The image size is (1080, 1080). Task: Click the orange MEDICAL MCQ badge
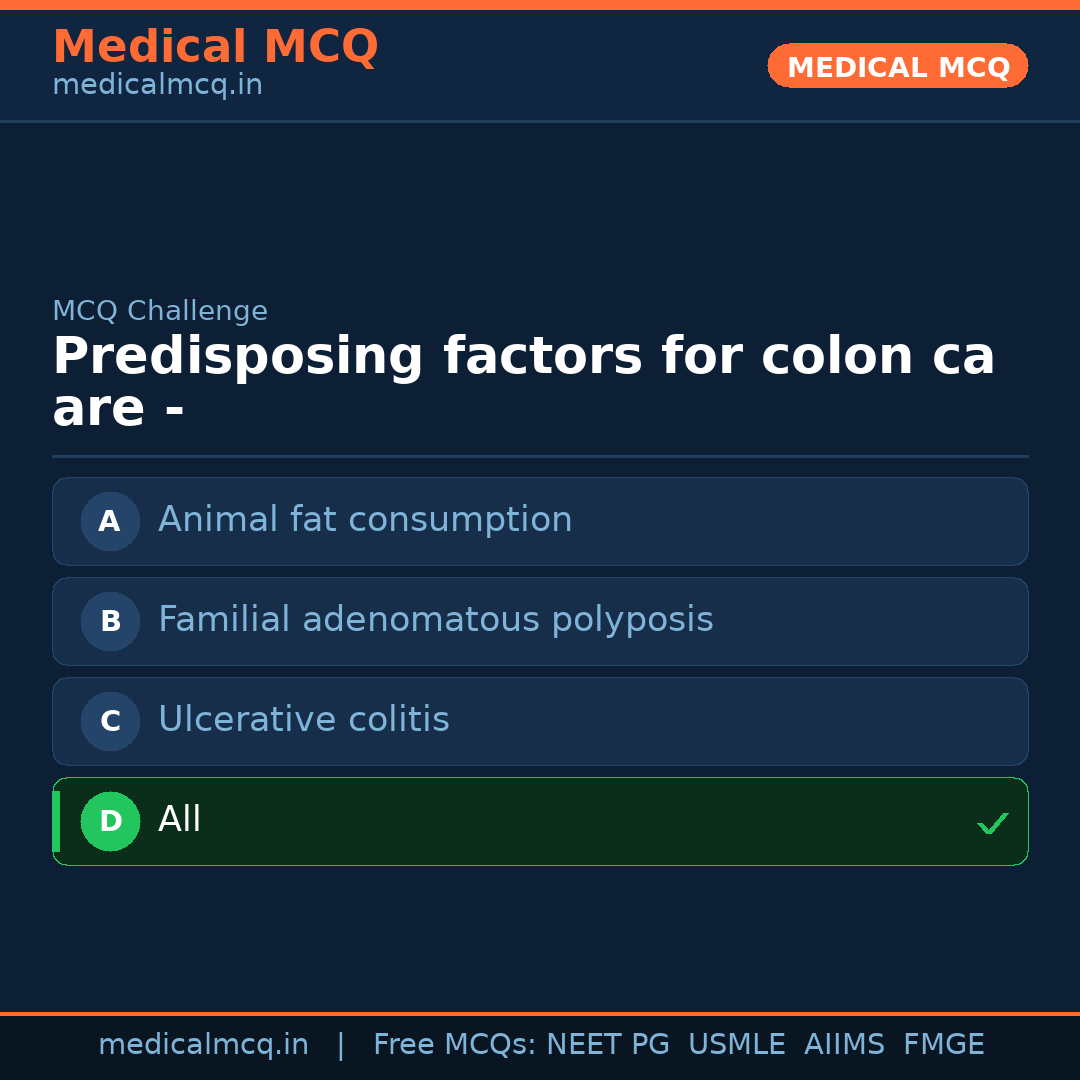[897, 67]
